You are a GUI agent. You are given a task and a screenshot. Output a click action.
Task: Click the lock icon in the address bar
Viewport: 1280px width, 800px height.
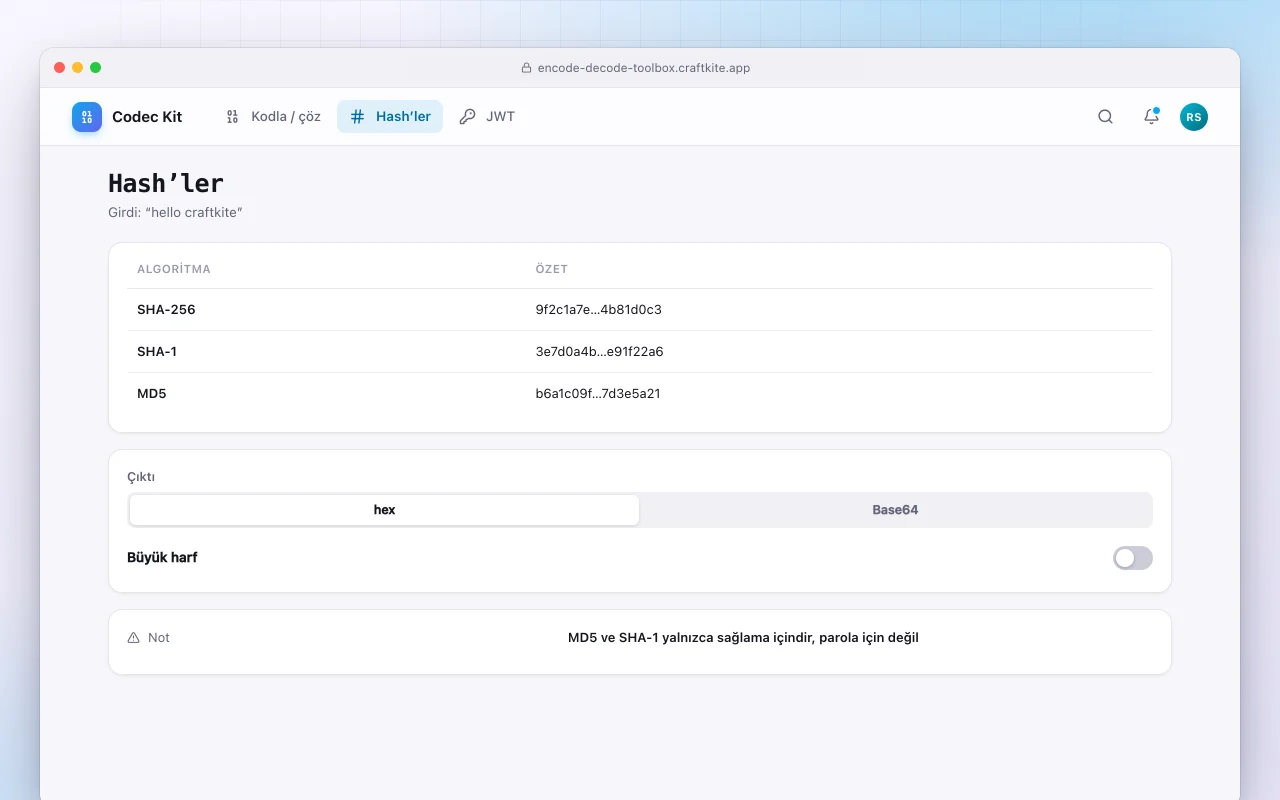tap(527, 68)
